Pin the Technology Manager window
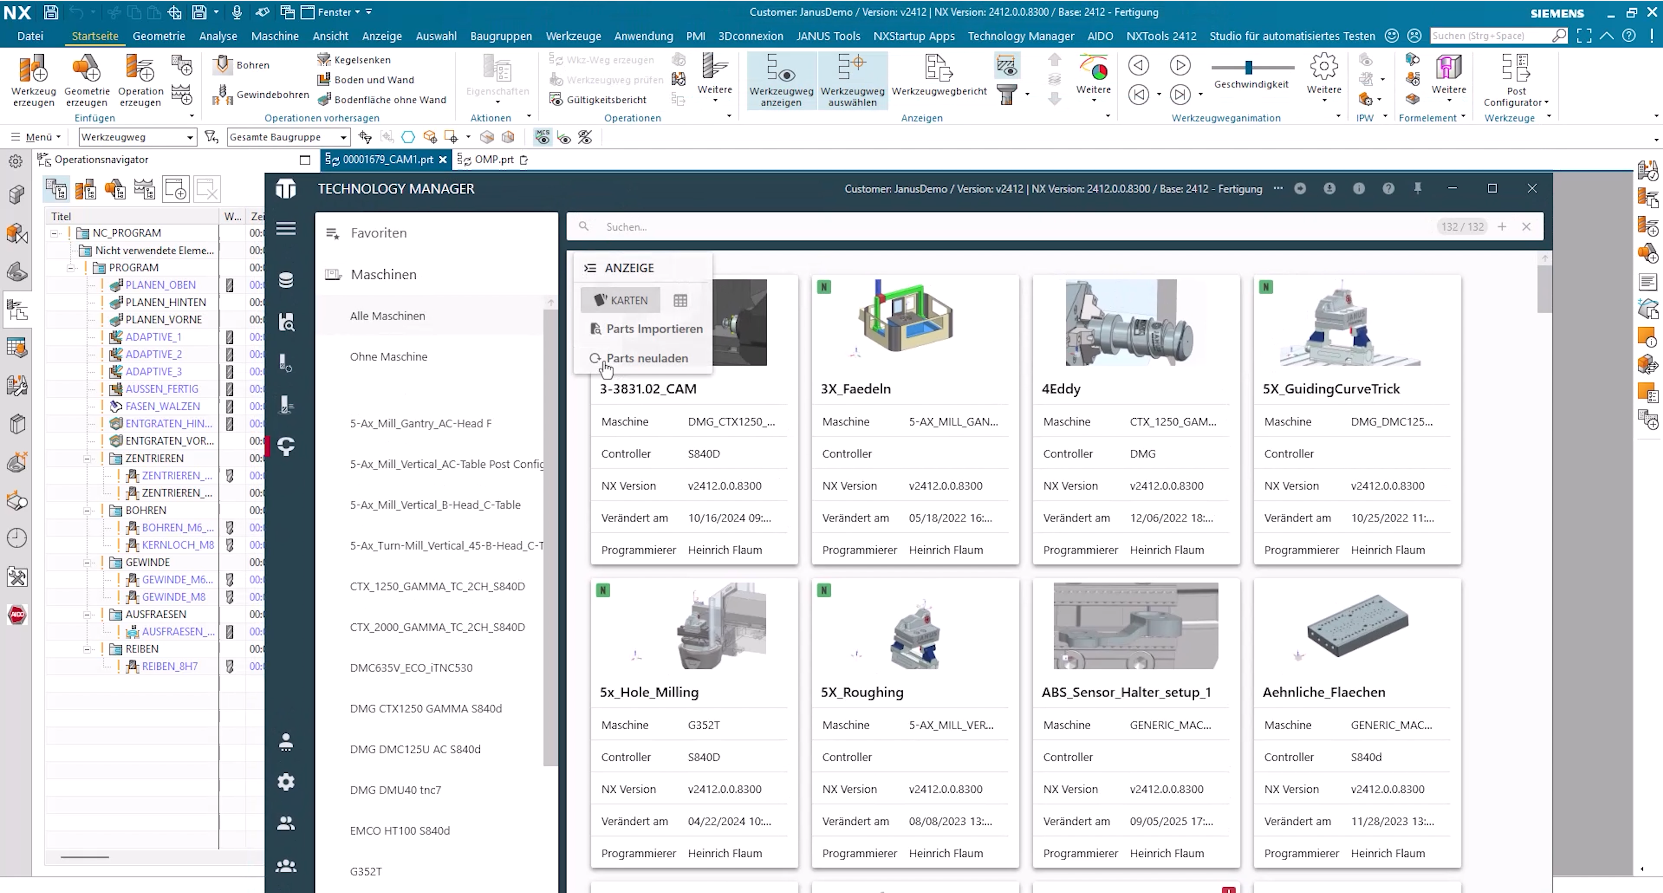Viewport: 1663px width, 893px height. [x=1417, y=188]
